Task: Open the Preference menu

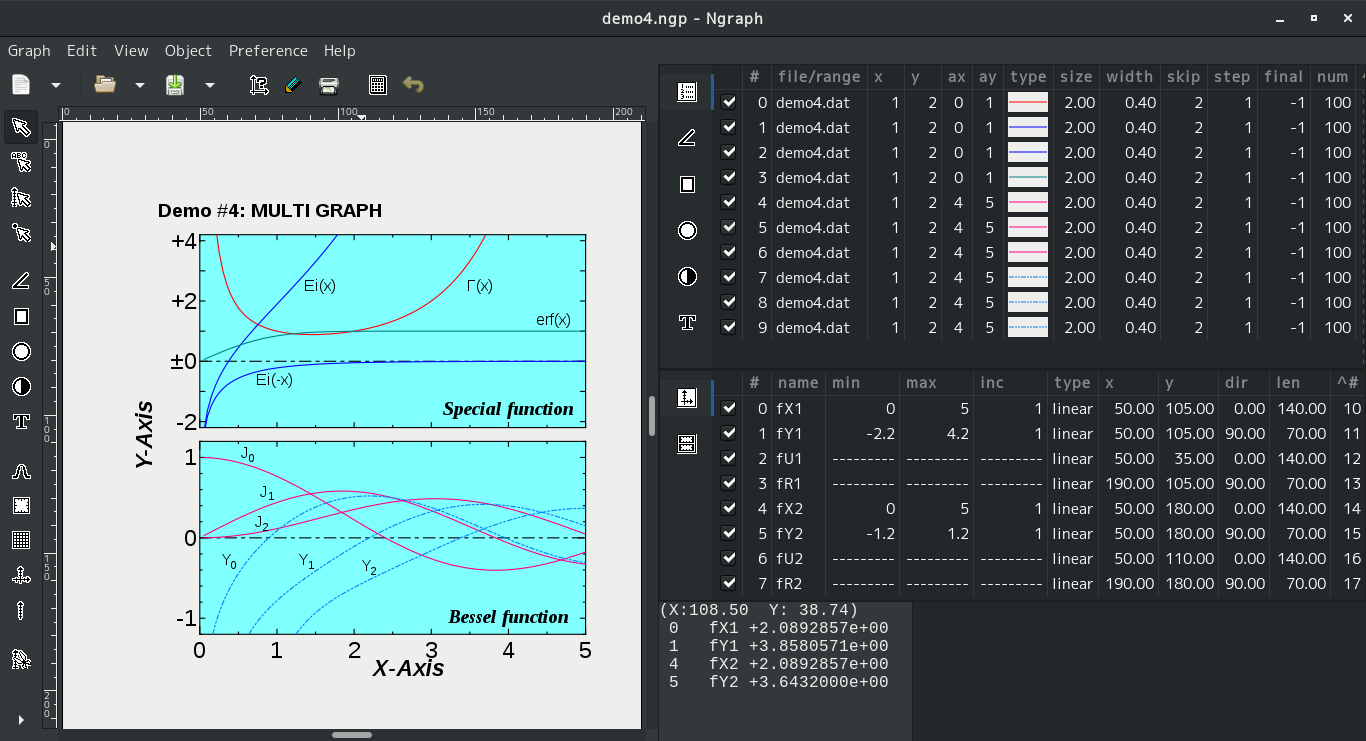Action: point(268,50)
